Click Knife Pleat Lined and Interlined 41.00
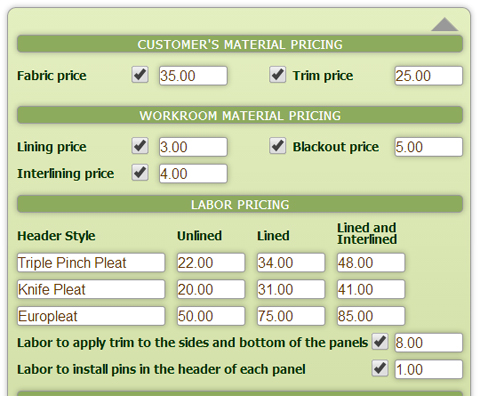This screenshot has height=396, width=480. click(x=371, y=289)
